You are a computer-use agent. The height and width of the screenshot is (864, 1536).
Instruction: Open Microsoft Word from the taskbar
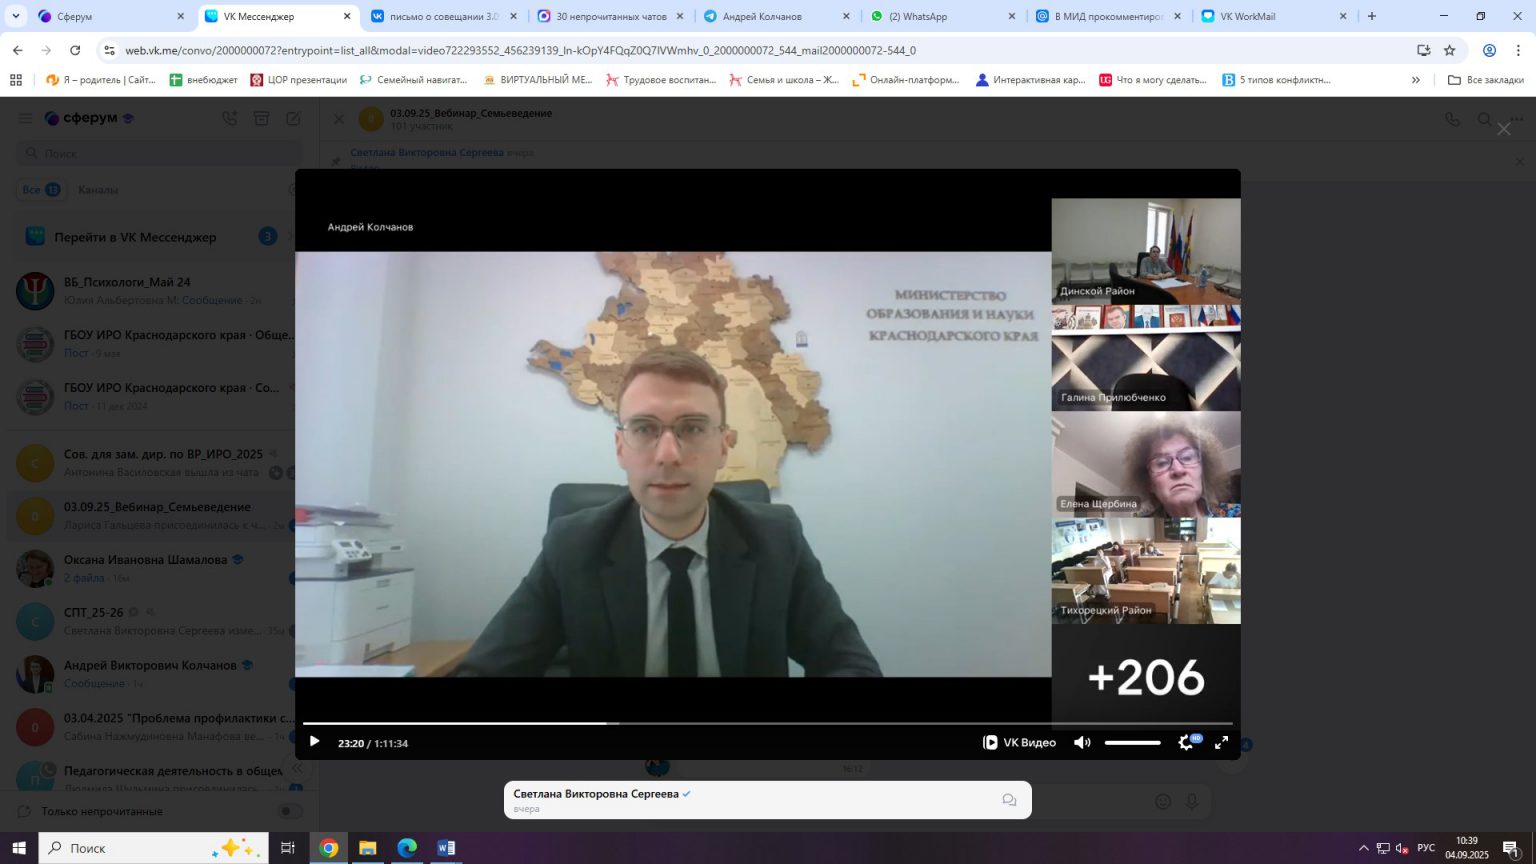[446, 848]
